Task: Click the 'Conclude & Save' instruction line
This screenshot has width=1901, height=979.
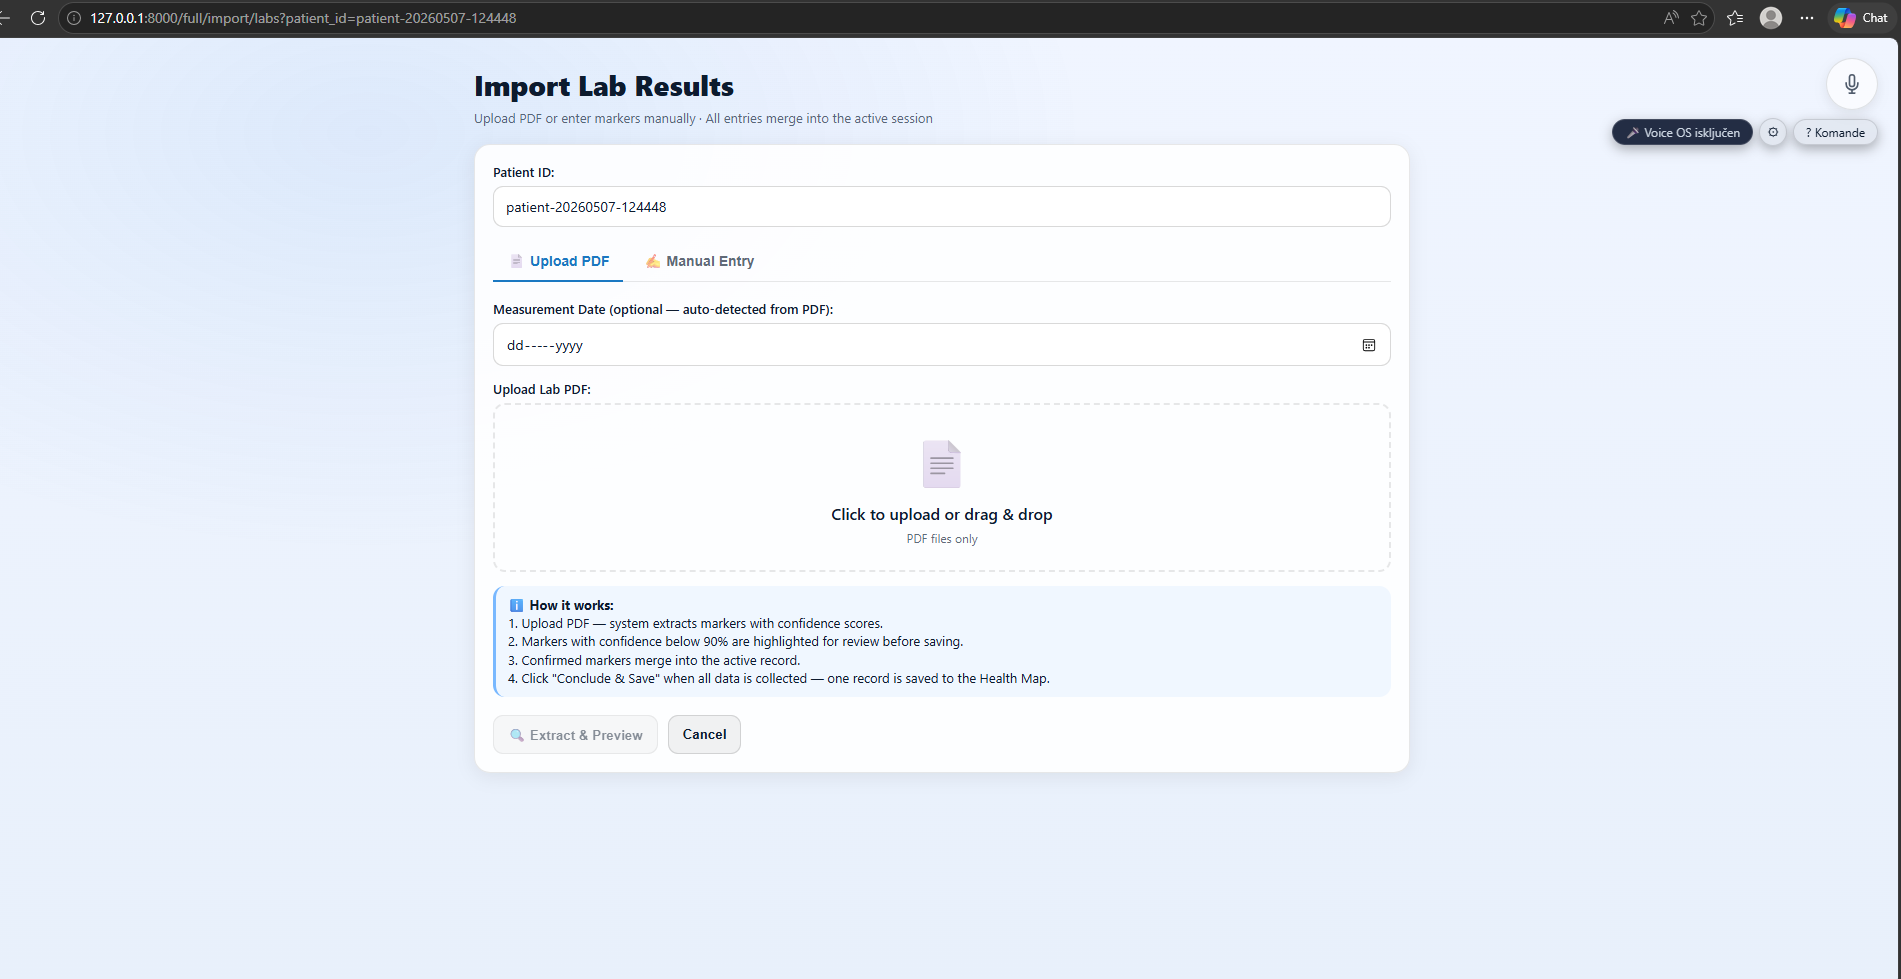Action: point(779,679)
